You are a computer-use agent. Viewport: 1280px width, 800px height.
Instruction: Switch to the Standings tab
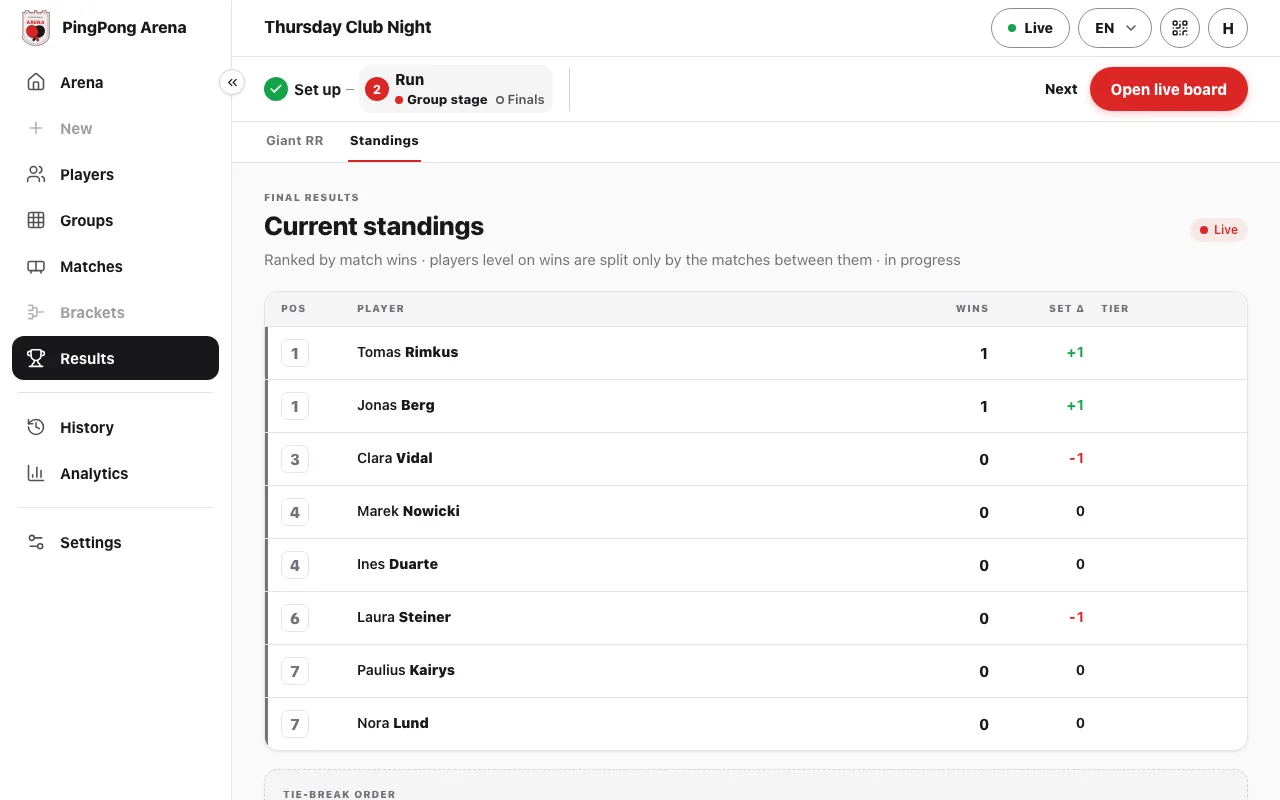tap(384, 141)
